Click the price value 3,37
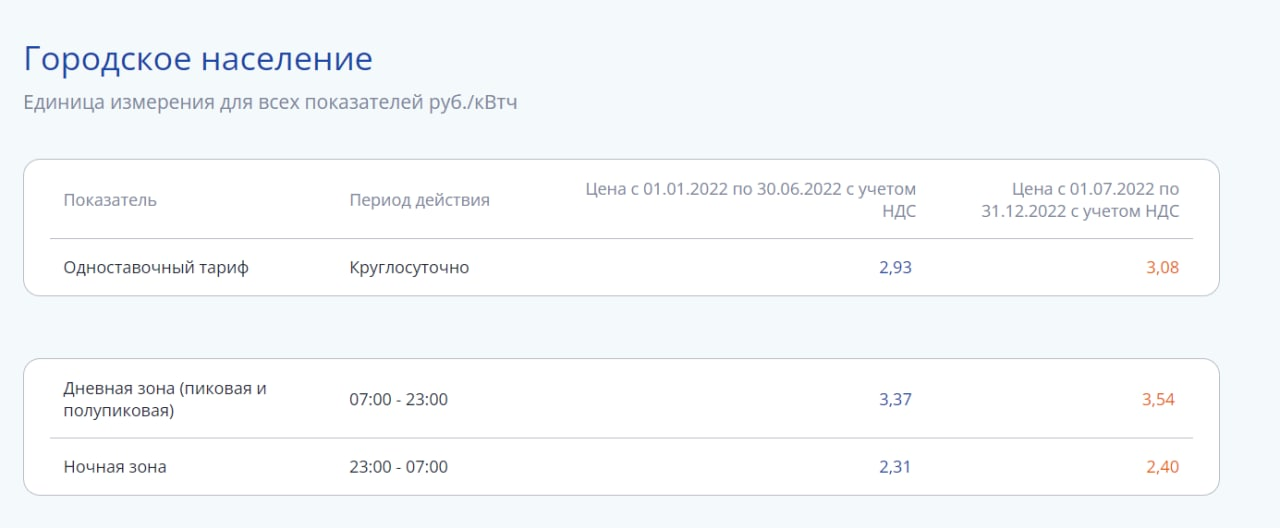The image size is (1280, 528). (x=895, y=400)
